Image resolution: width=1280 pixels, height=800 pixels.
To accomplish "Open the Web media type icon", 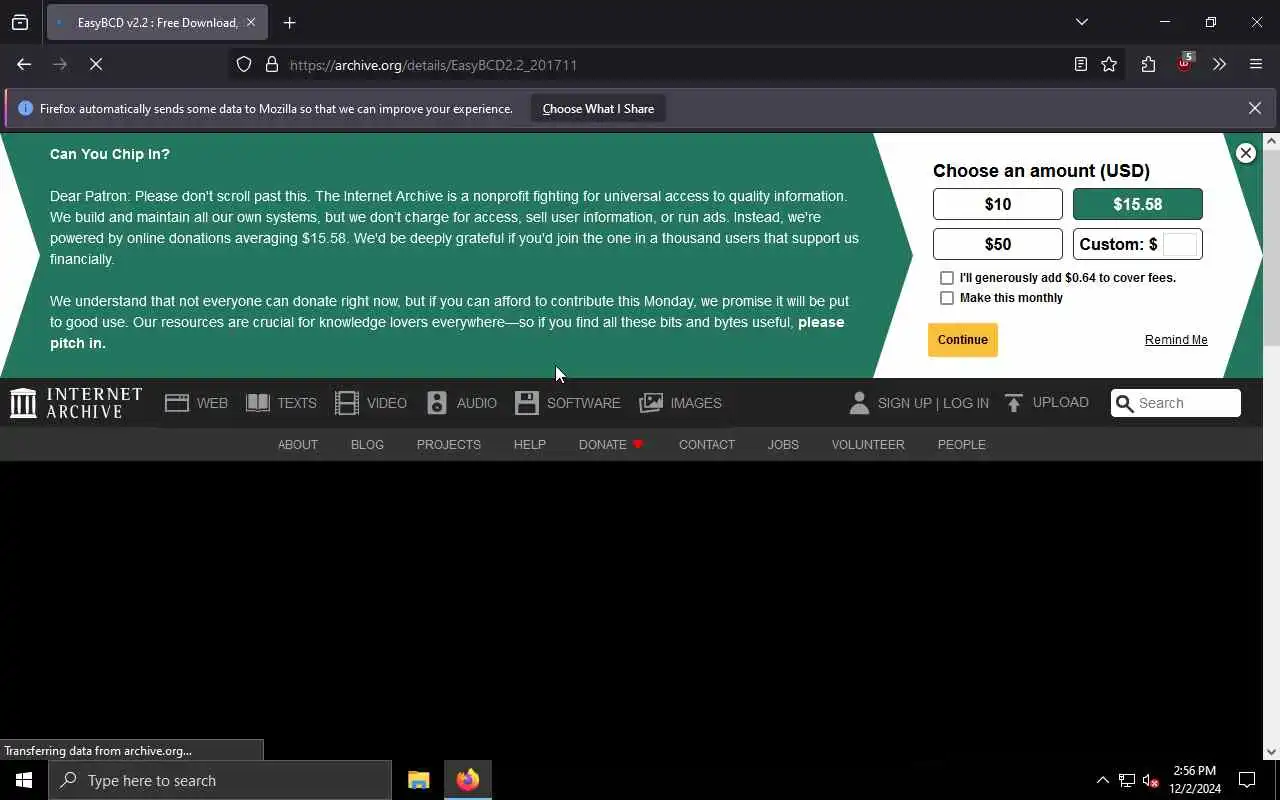I will [x=177, y=403].
